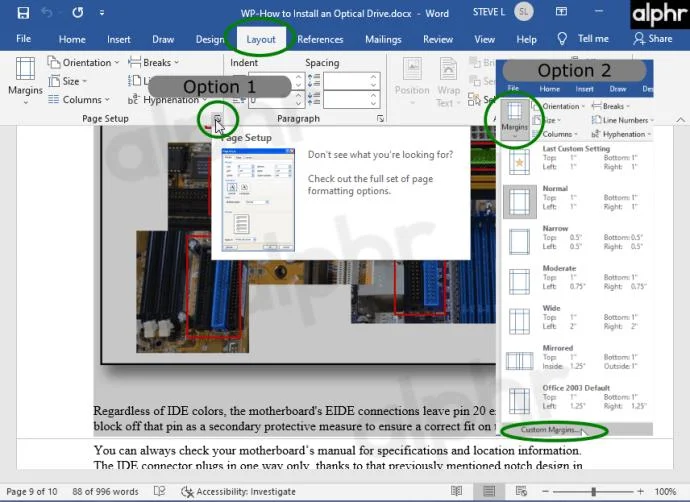Click the 100% zoom level button
Viewport: 690px width, 502px height.
[665, 491]
